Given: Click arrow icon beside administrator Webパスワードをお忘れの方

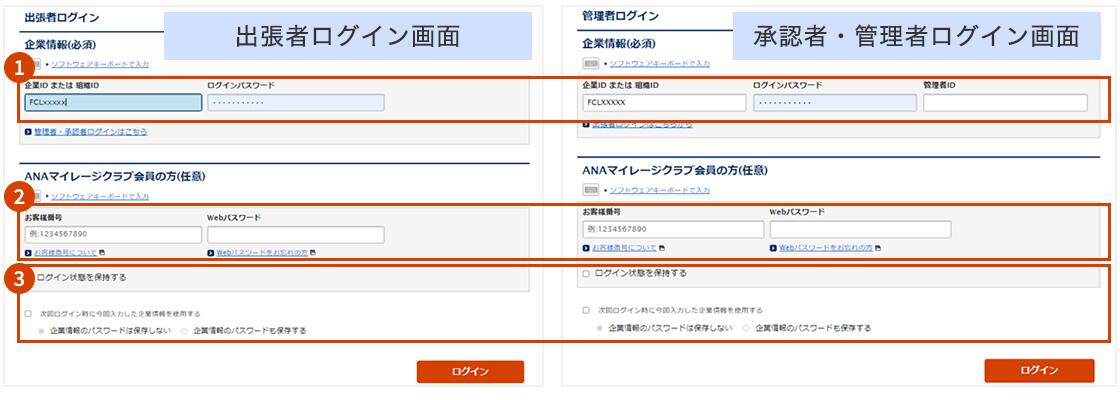Looking at the screenshot, I should (x=773, y=247).
